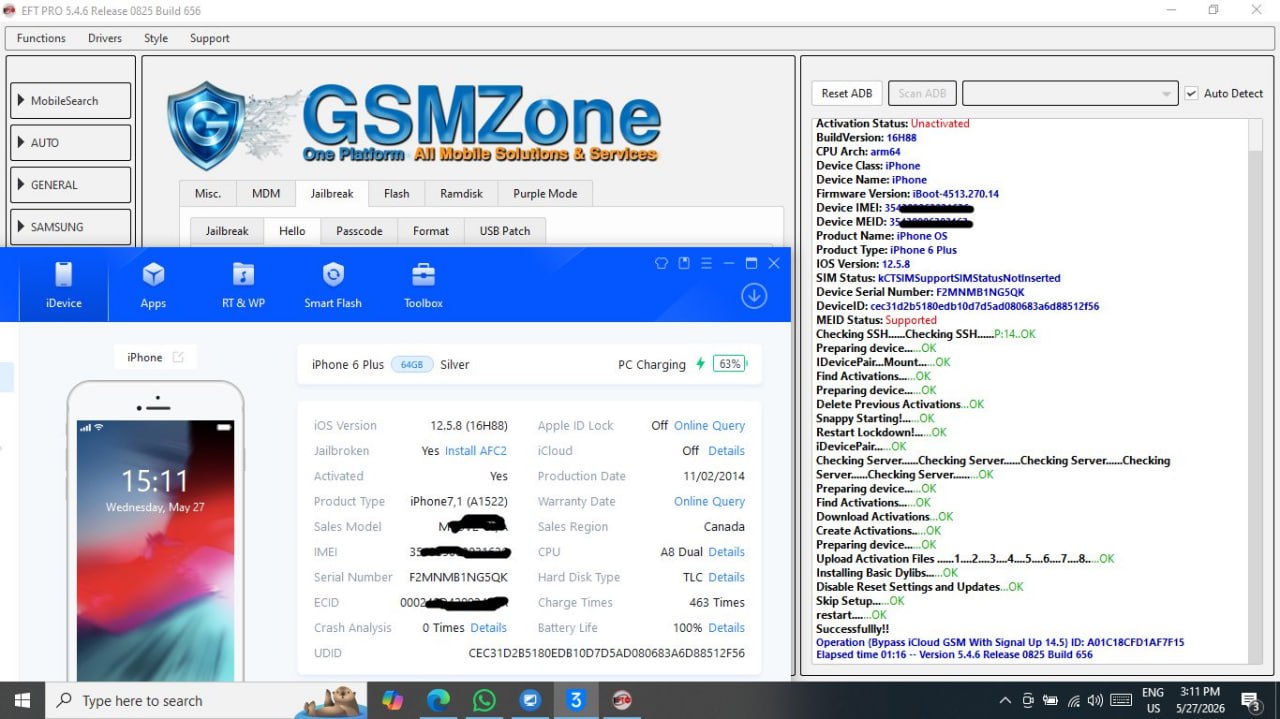
Task: Click the 64GB storage badge
Action: pyautogui.click(x=412, y=364)
